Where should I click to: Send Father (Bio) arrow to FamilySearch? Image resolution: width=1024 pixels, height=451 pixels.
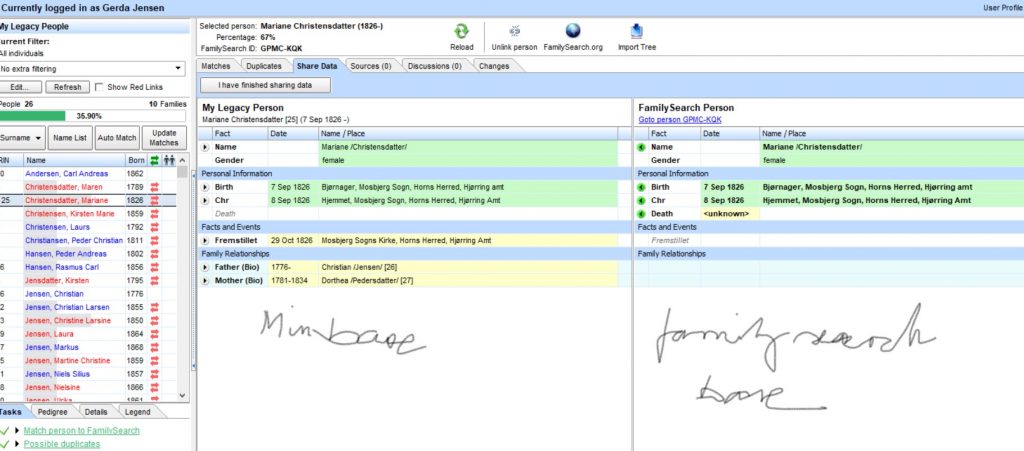click(x=205, y=268)
